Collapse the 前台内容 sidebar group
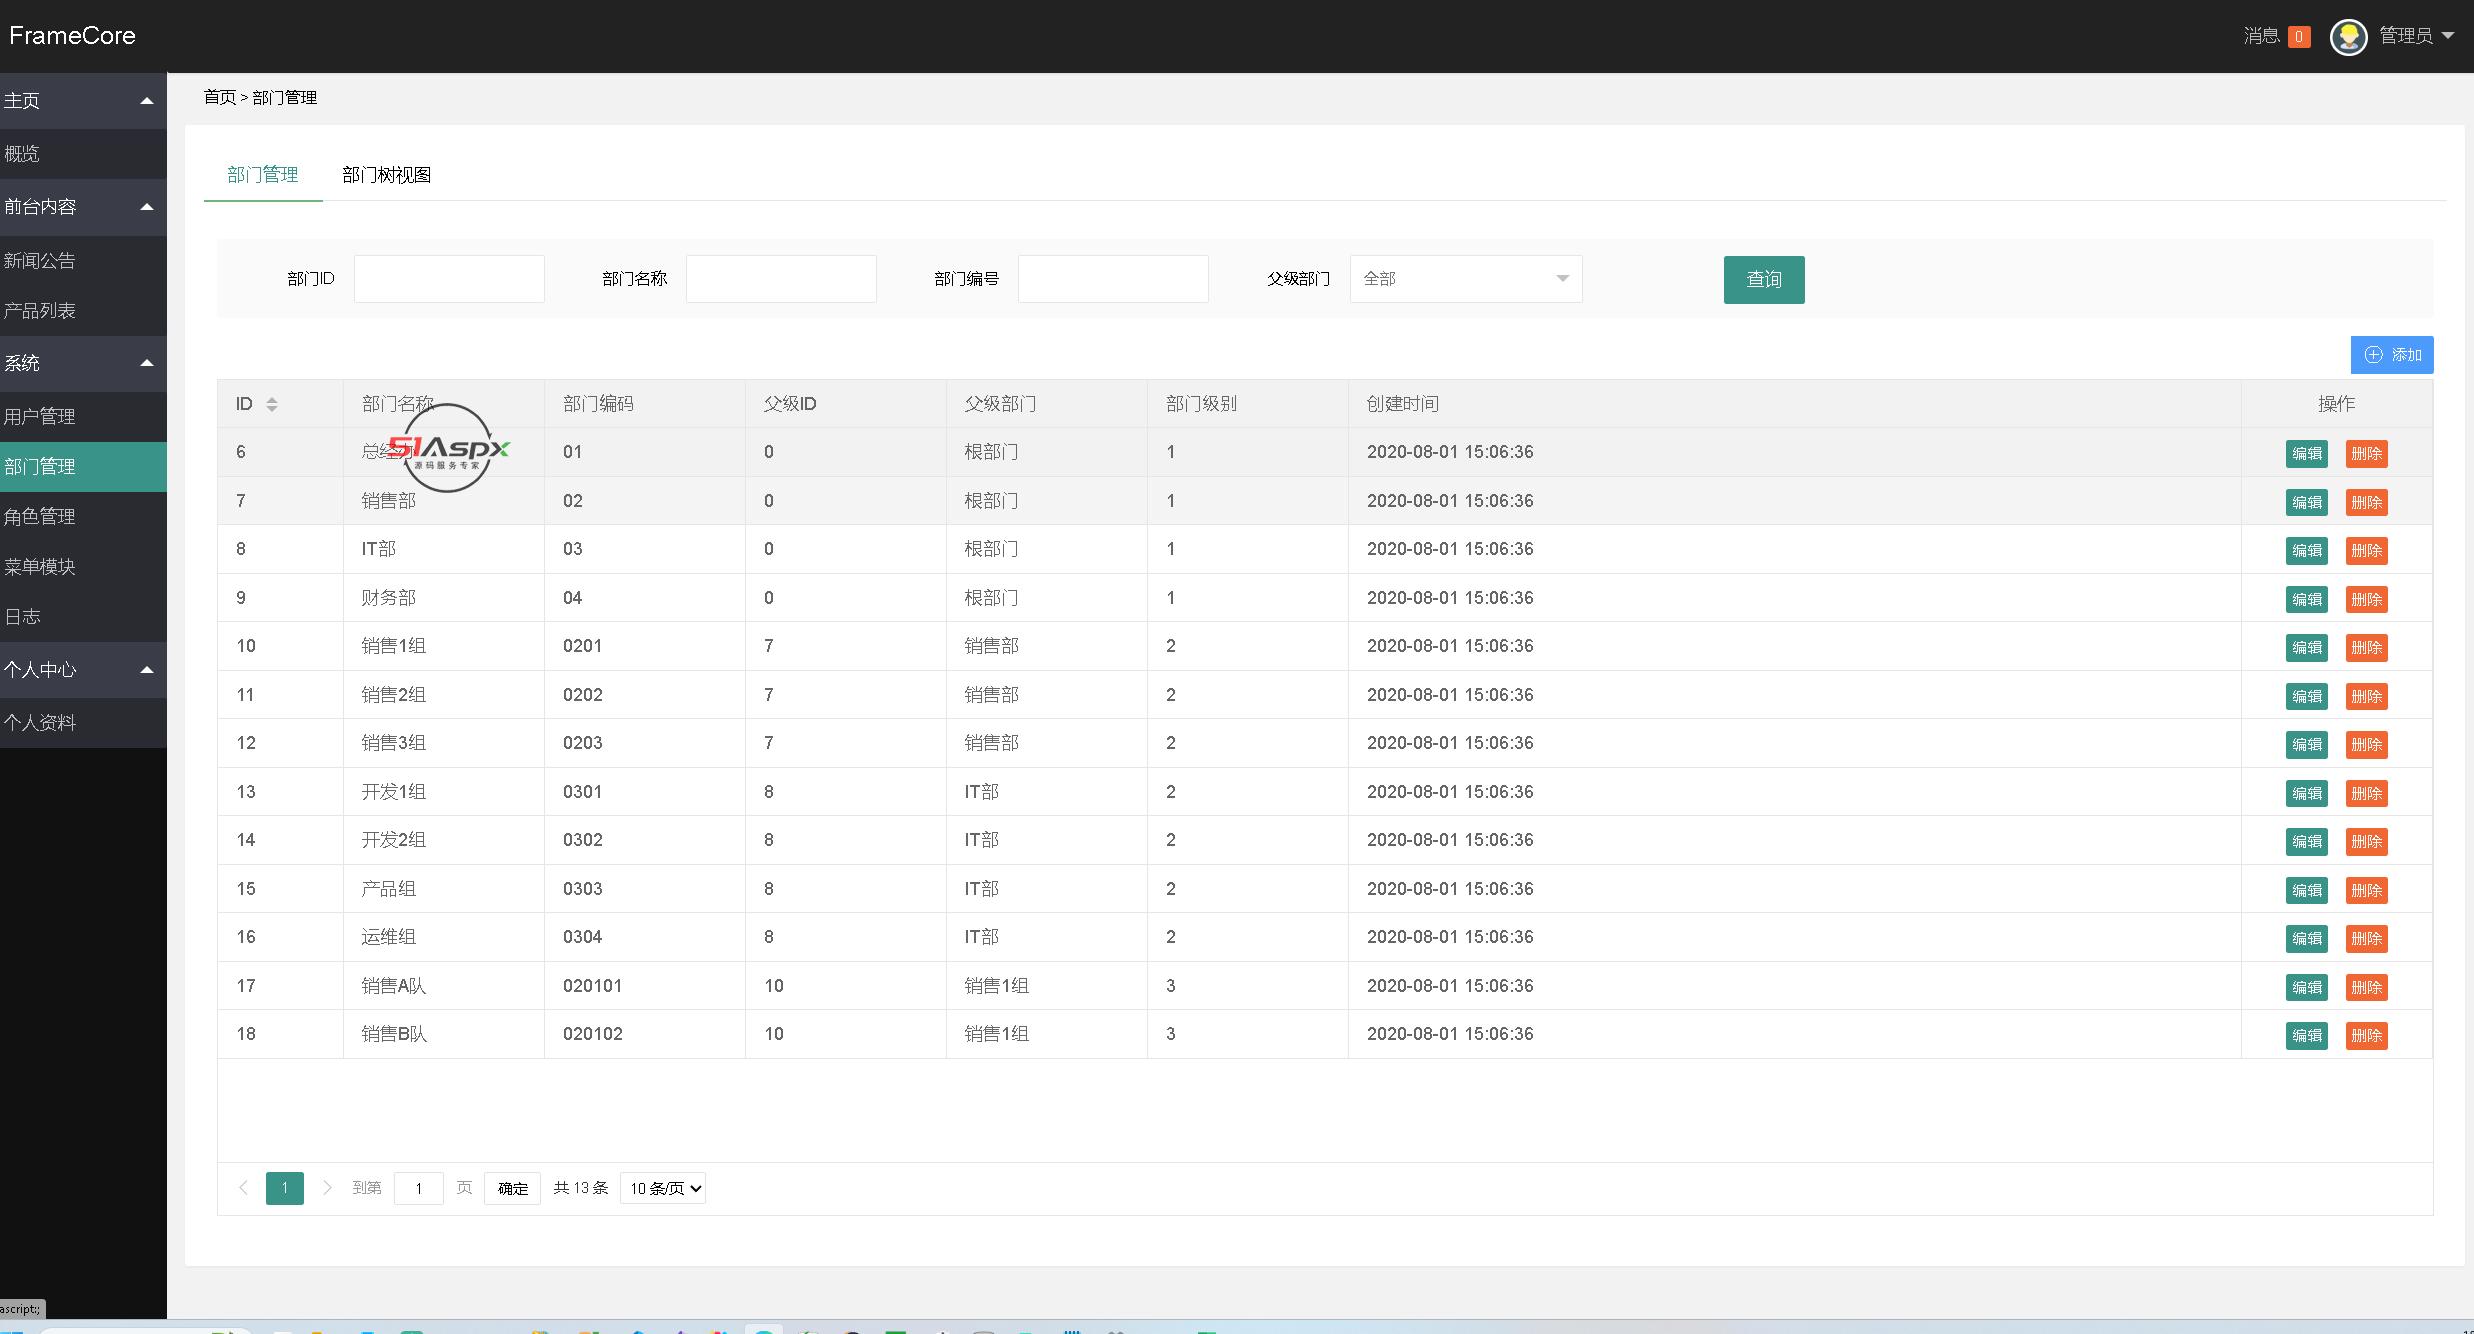Viewport: 2474px width, 1334px height. 147,207
